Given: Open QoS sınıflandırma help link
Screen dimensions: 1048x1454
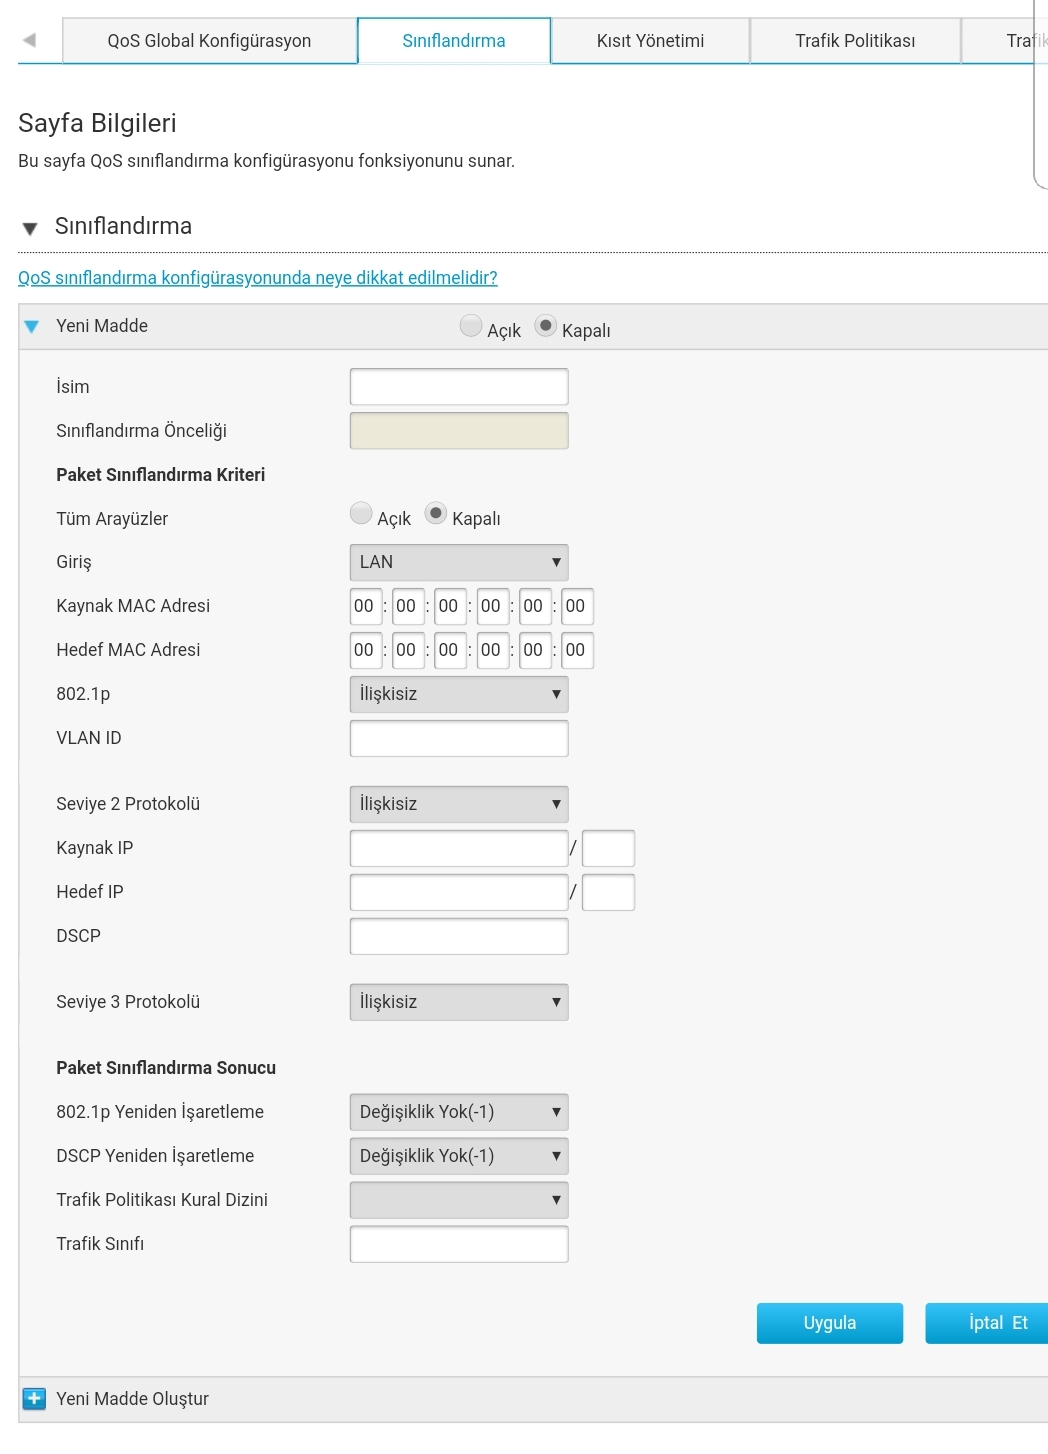Looking at the screenshot, I should 258,278.
